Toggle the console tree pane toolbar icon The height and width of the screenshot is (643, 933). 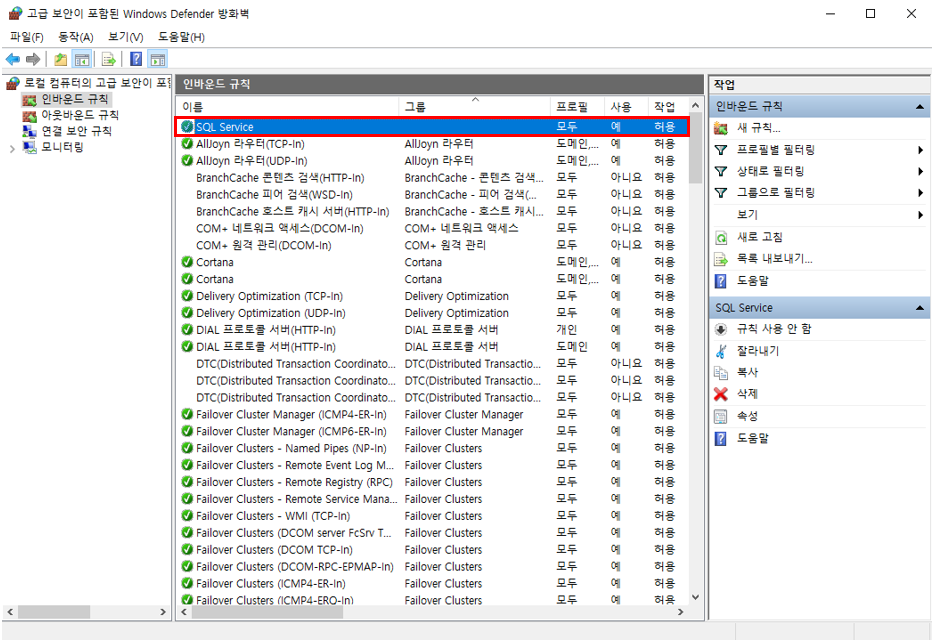[82, 59]
